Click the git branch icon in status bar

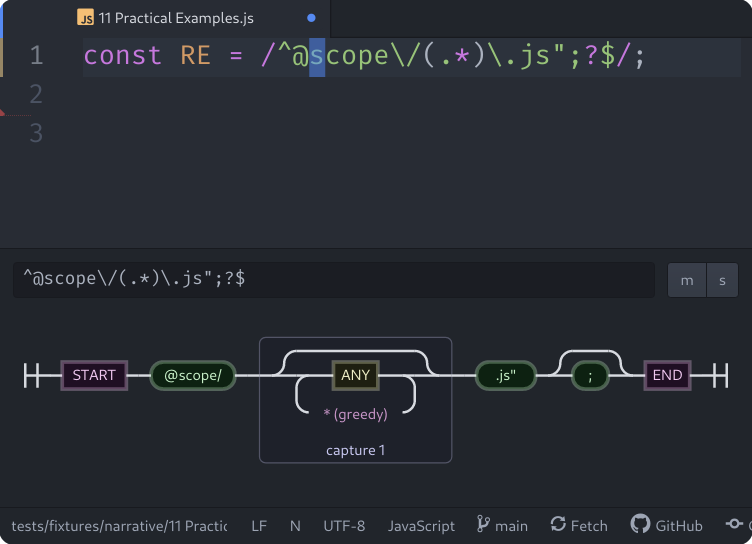pyautogui.click(x=483, y=525)
